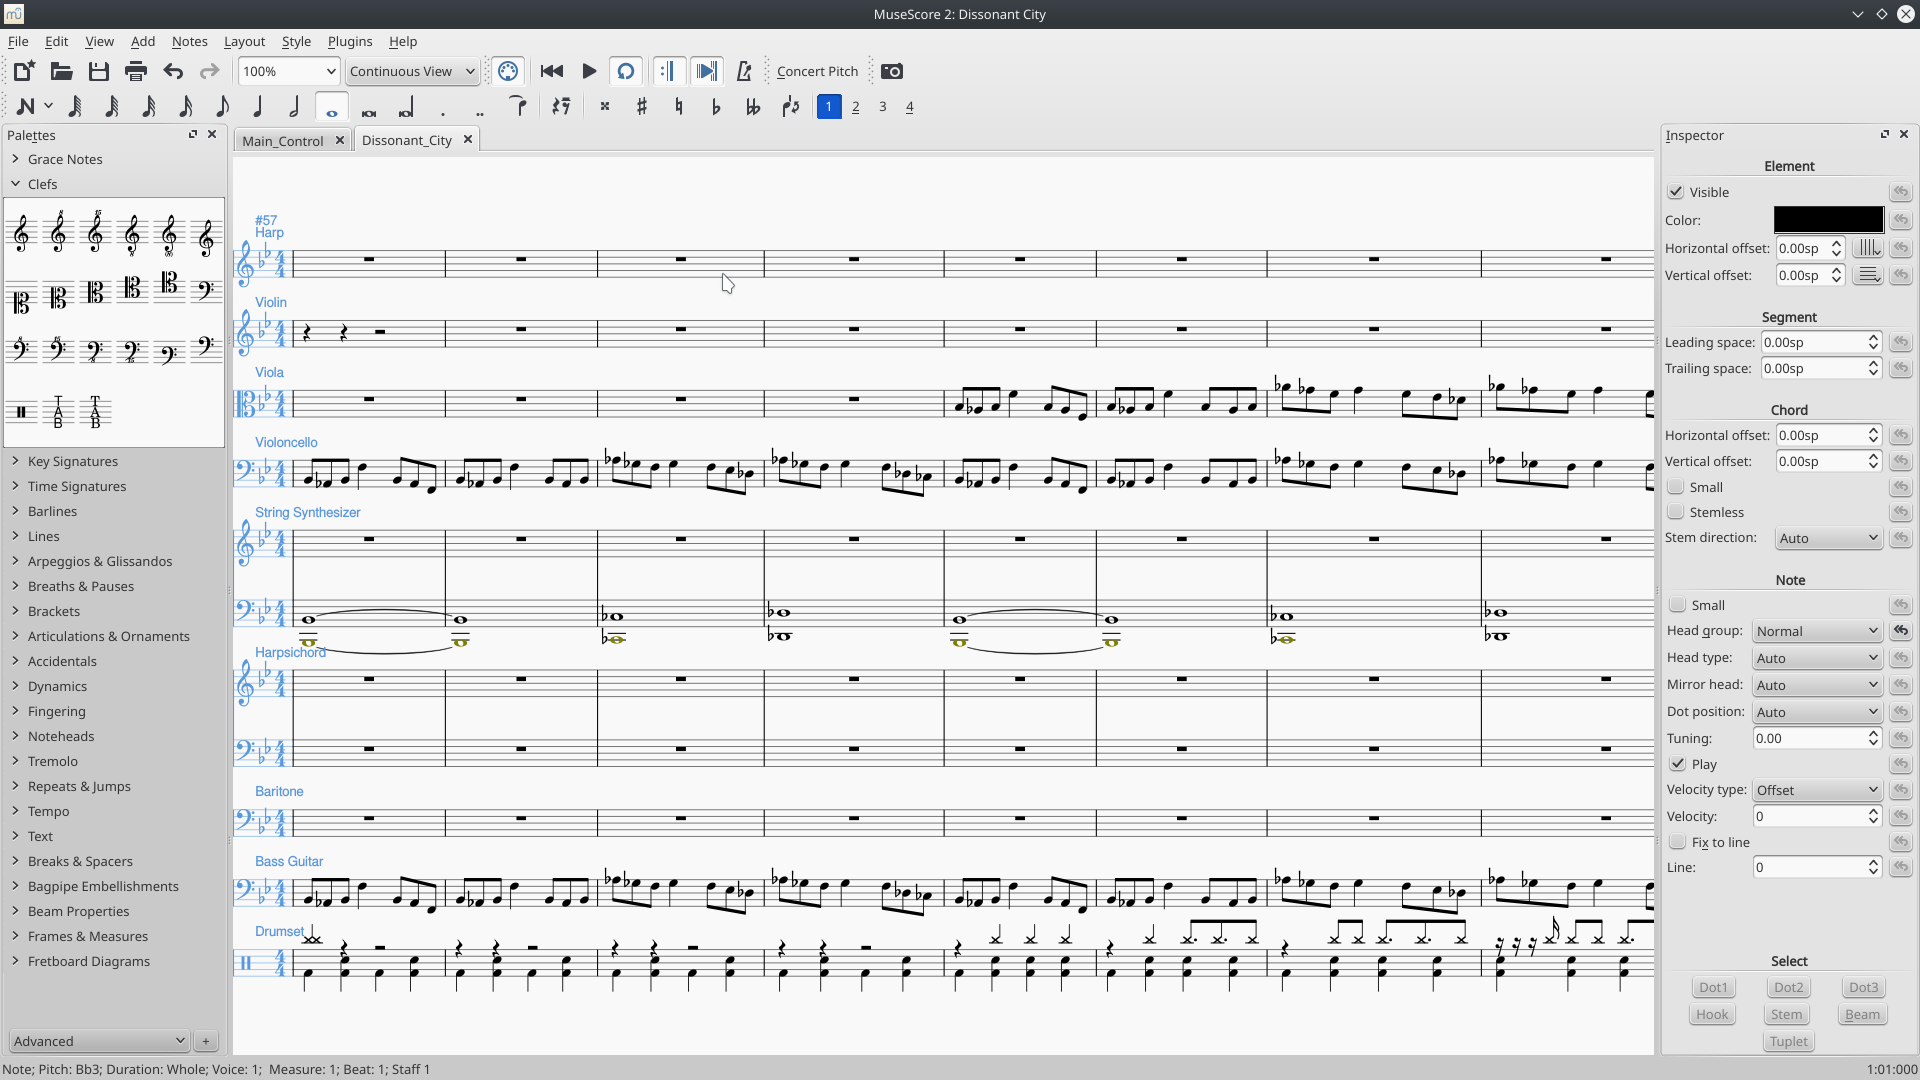Click the Tuplet select button
The image size is (1920, 1080).
click(1788, 1041)
